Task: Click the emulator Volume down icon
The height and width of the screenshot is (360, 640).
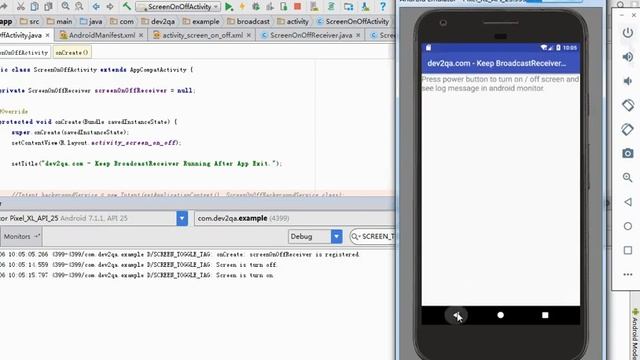Action: coord(628,81)
